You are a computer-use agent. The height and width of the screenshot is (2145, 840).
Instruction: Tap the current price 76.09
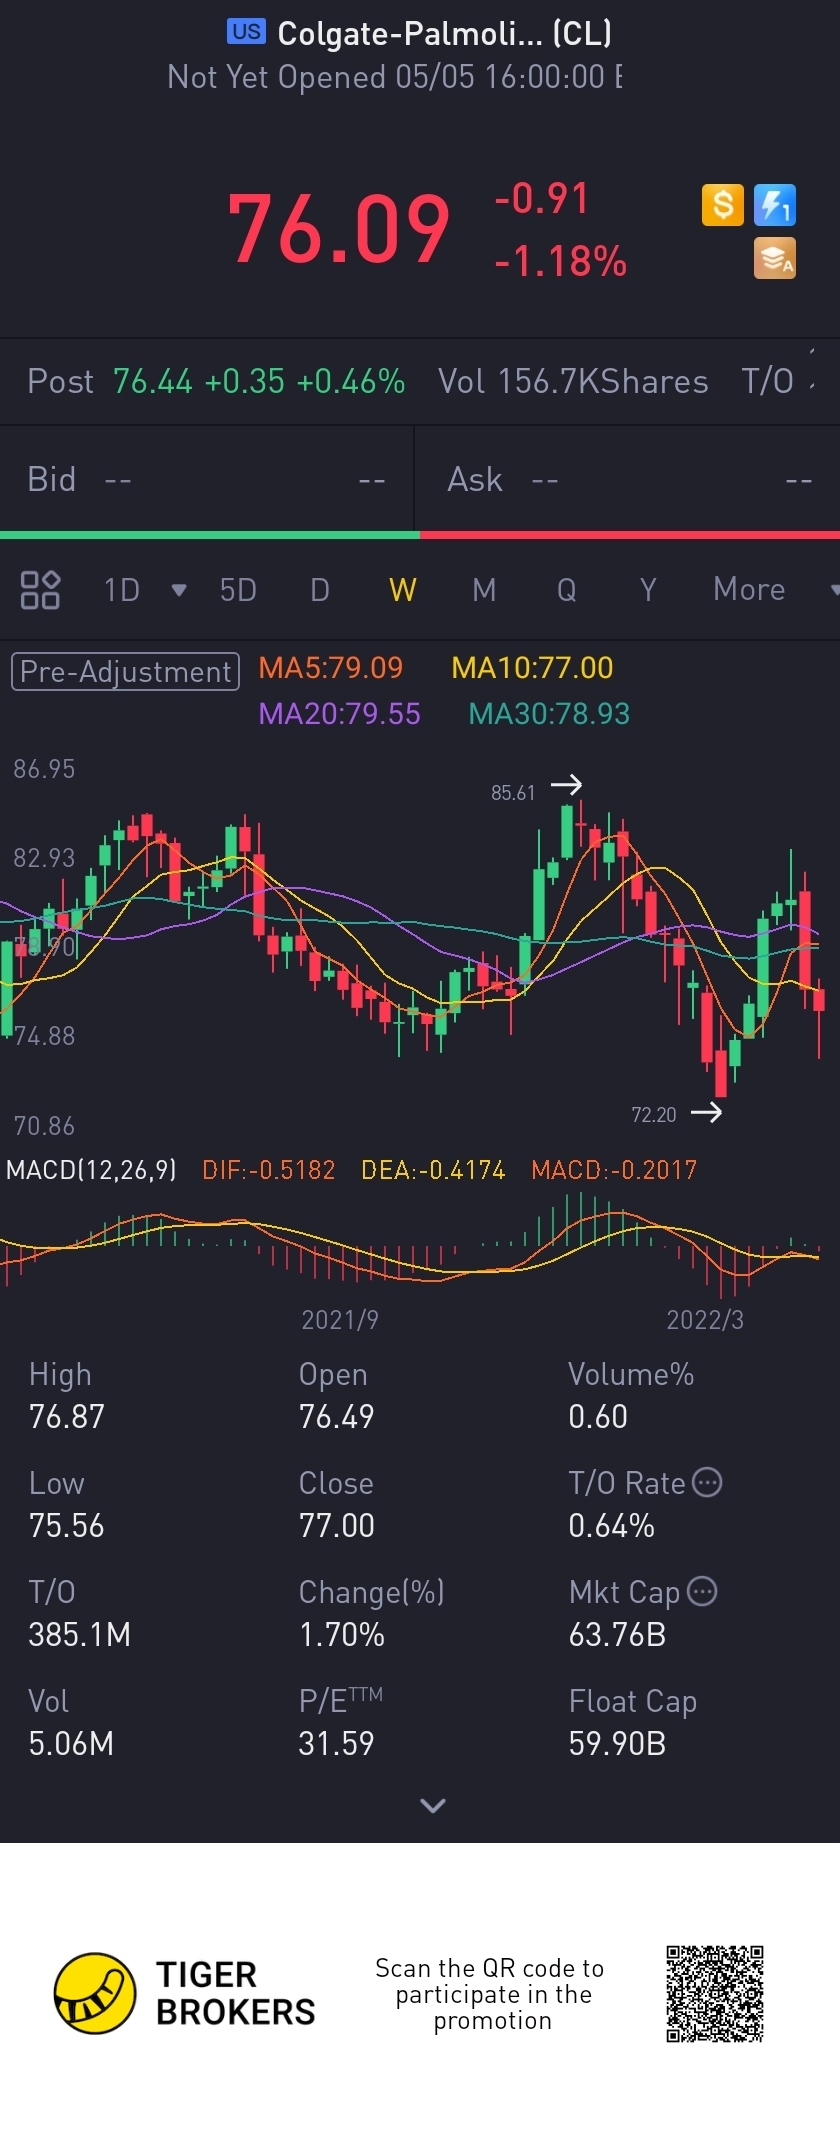(x=339, y=230)
